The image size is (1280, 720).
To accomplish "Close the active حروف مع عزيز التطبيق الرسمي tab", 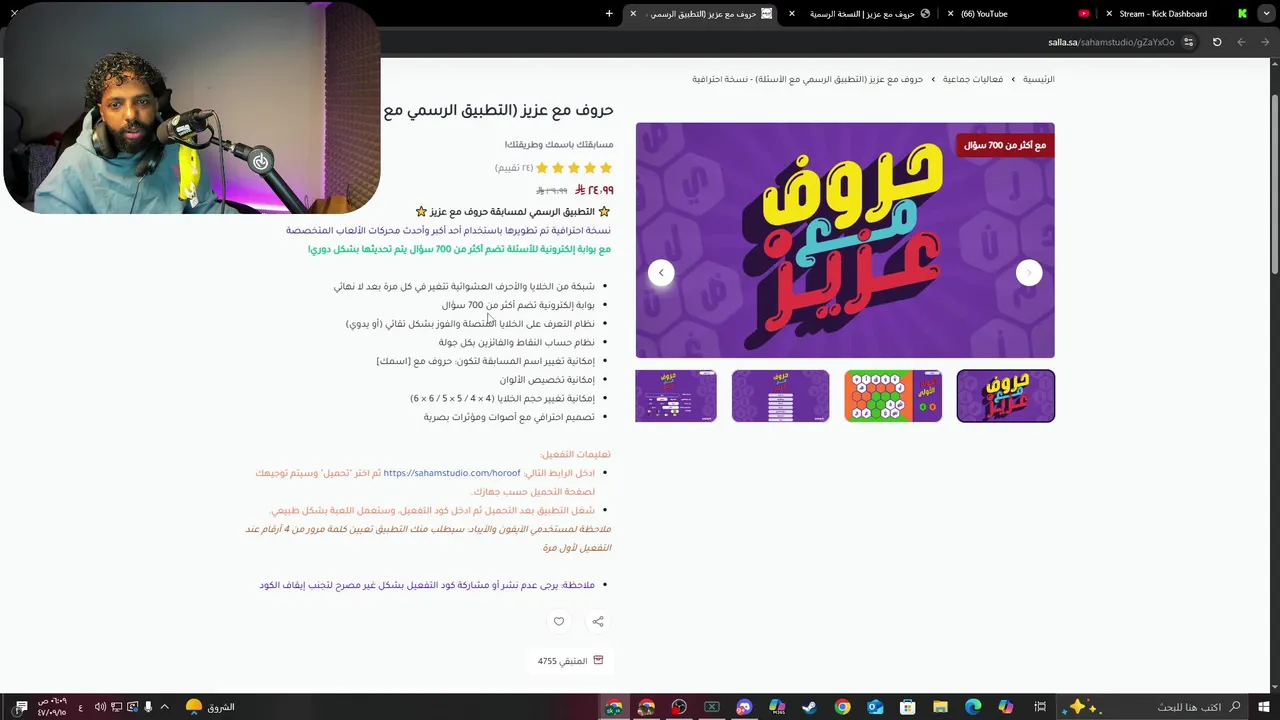I will pos(633,14).
